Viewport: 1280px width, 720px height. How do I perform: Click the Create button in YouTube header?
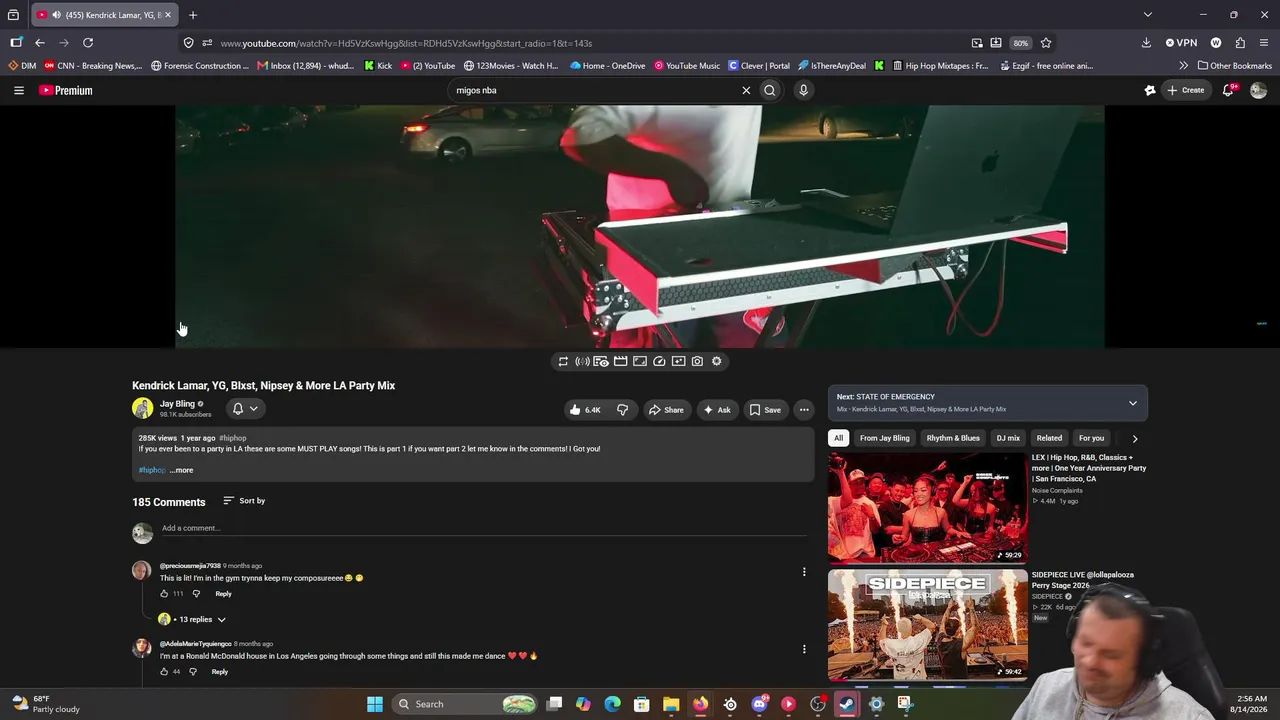1186,90
